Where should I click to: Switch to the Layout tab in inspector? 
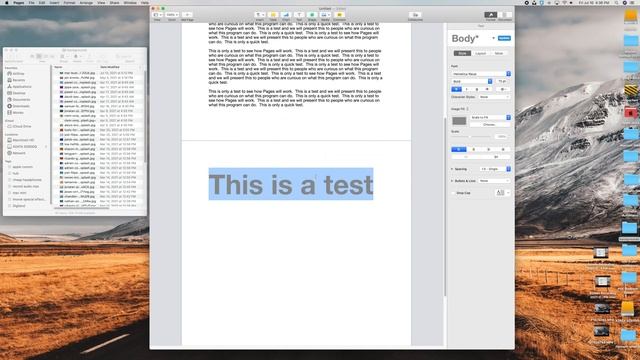pos(480,53)
